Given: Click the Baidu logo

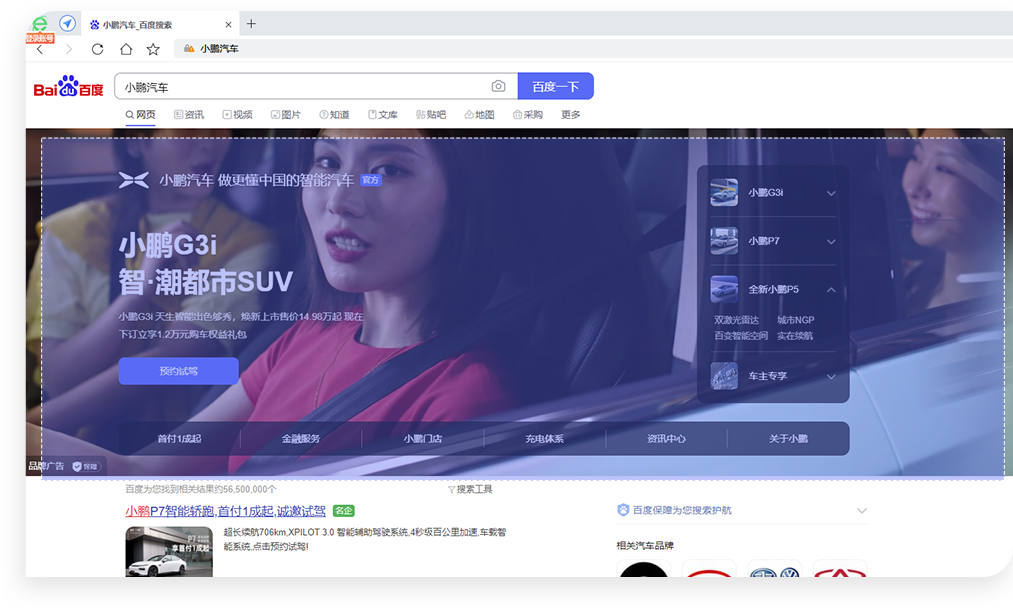Looking at the screenshot, I should pos(68,88).
